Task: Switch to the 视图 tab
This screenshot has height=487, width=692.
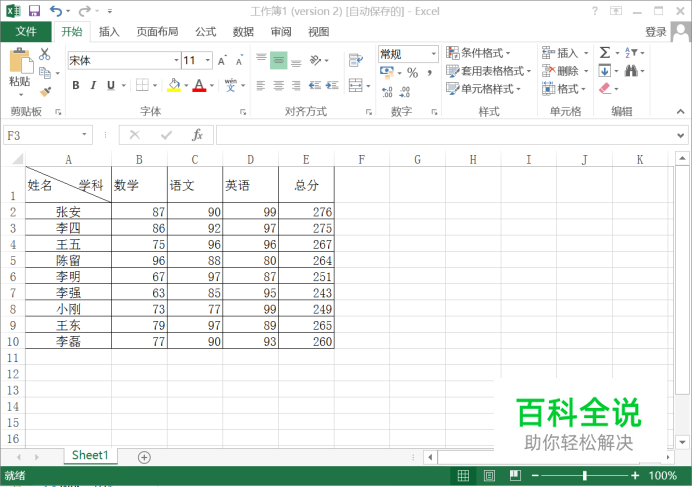Action: click(318, 32)
